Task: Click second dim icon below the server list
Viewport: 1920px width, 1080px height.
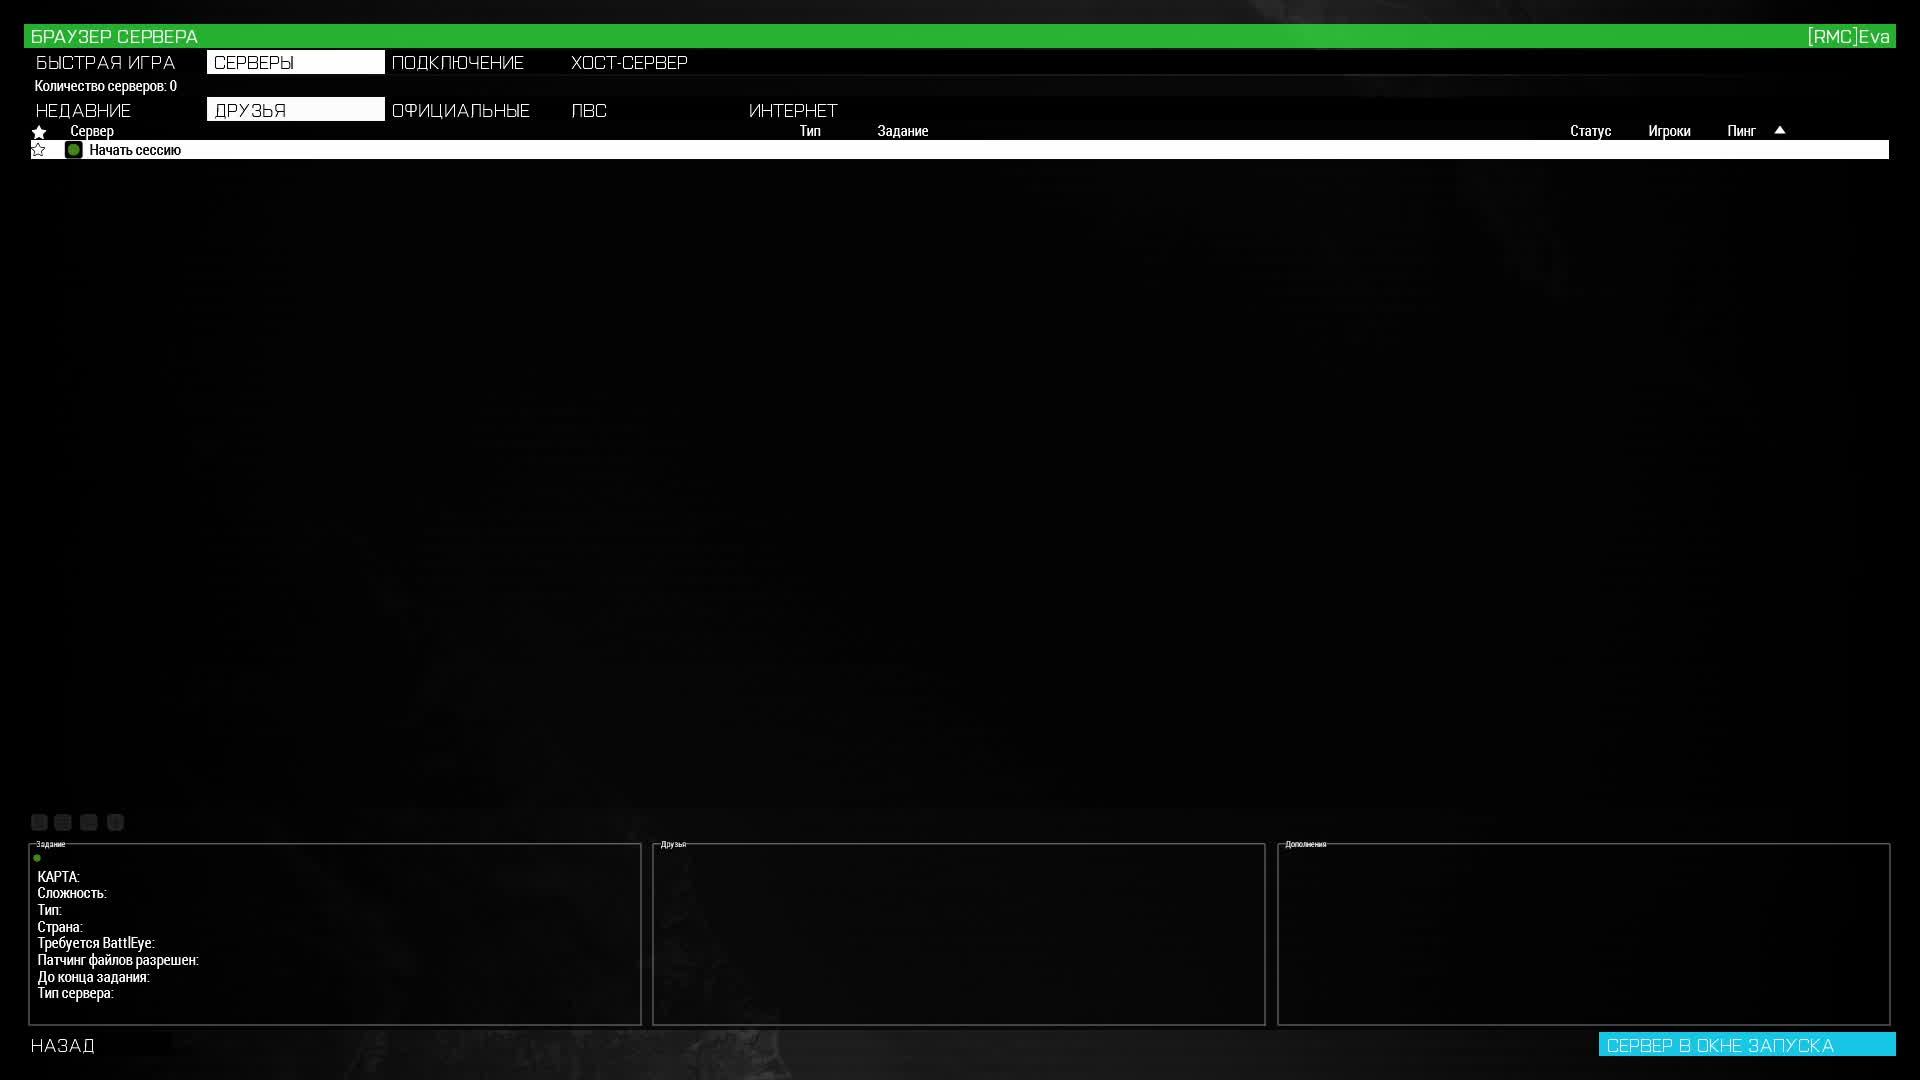Action: (63, 822)
